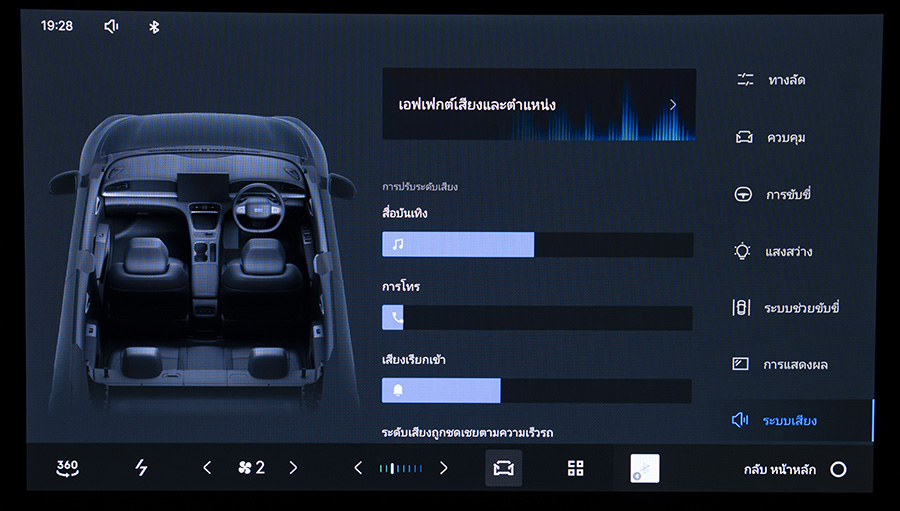
Task: Open แสงสว่าง lighting settings
Action: (x=787, y=251)
